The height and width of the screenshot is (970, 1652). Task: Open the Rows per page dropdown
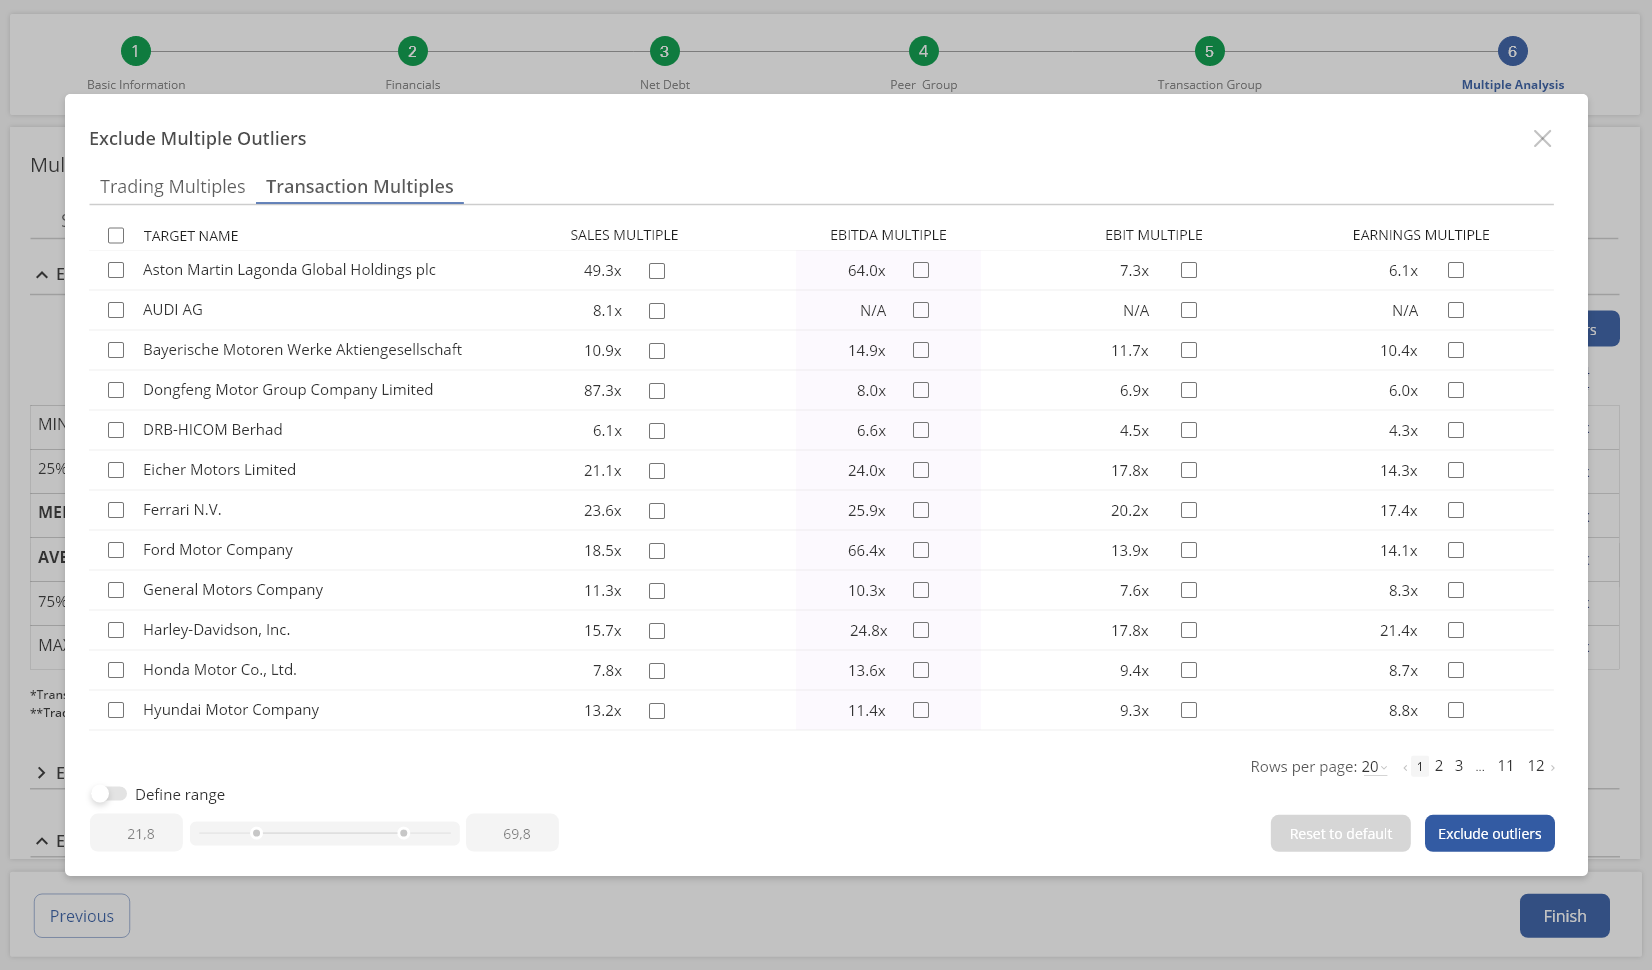point(1374,767)
